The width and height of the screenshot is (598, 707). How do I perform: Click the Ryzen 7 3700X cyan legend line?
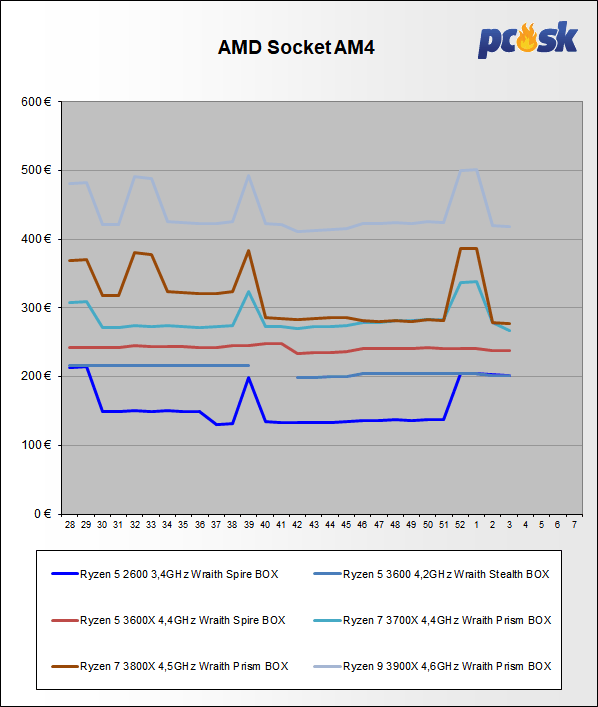327,620
